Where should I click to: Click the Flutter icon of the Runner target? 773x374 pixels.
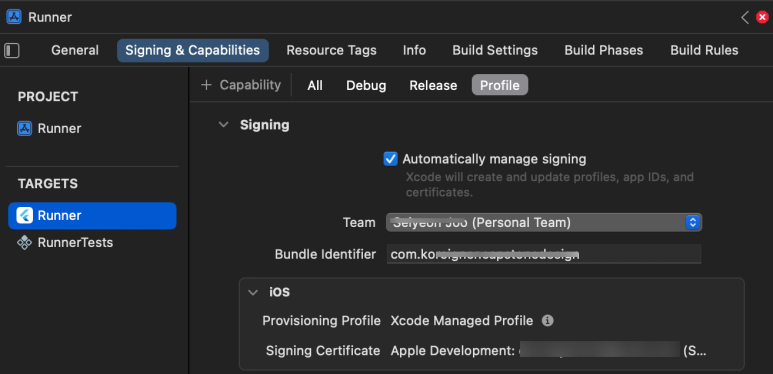tap(24, 215)
